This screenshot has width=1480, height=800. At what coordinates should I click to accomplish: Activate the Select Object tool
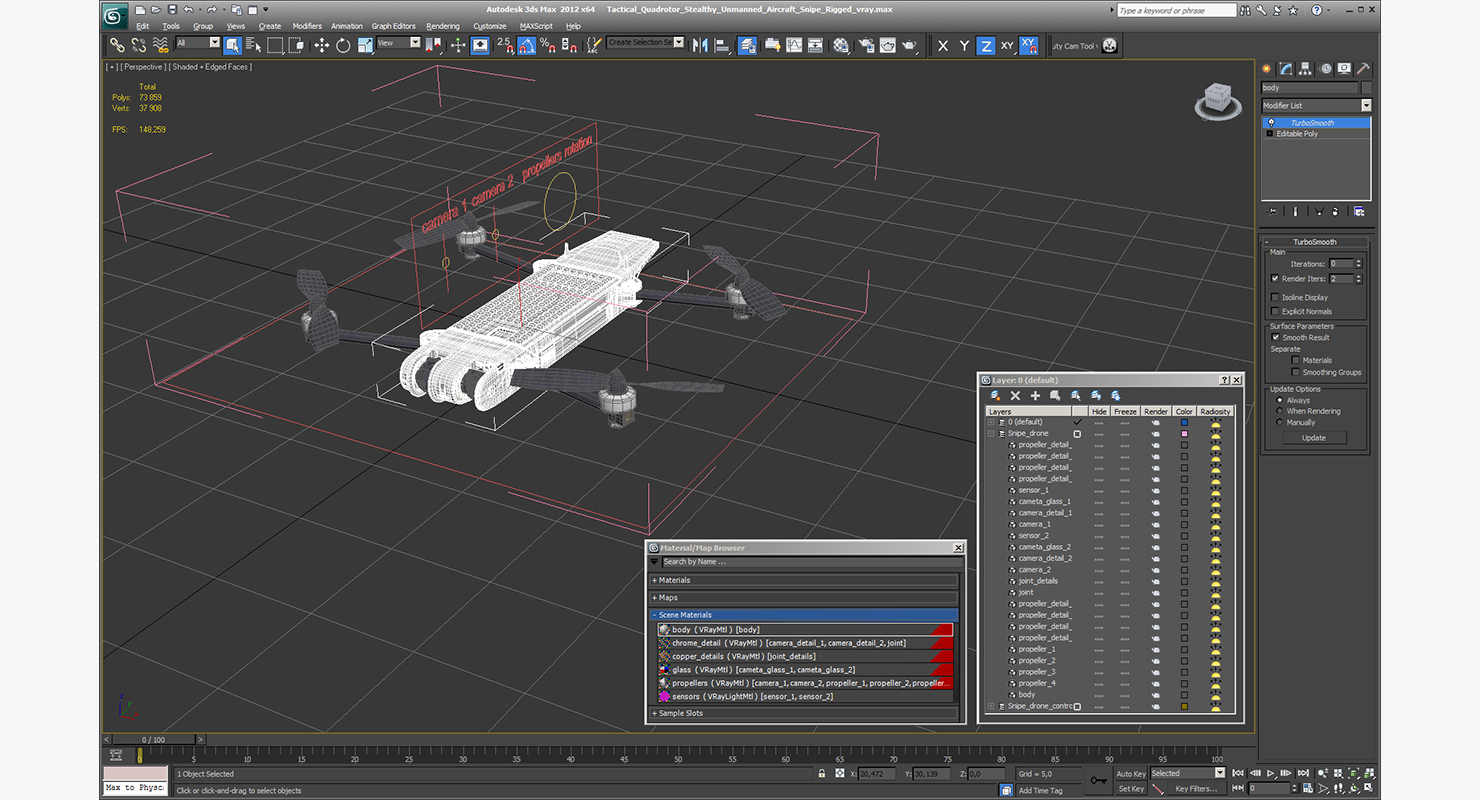tap(232, 45)
